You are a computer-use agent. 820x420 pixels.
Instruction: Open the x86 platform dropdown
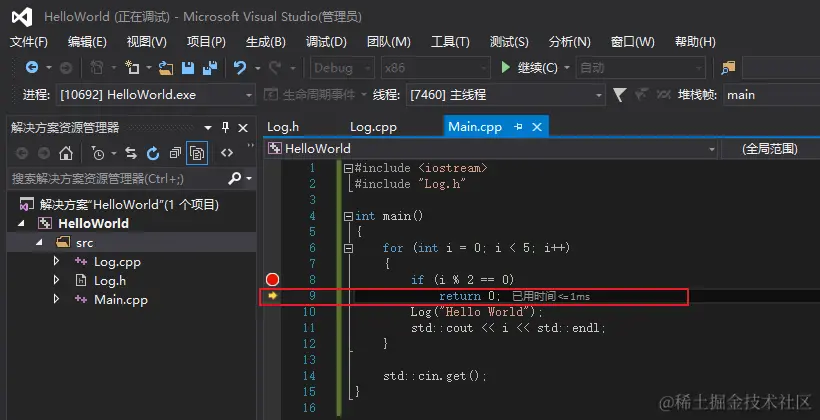(436, 67)
